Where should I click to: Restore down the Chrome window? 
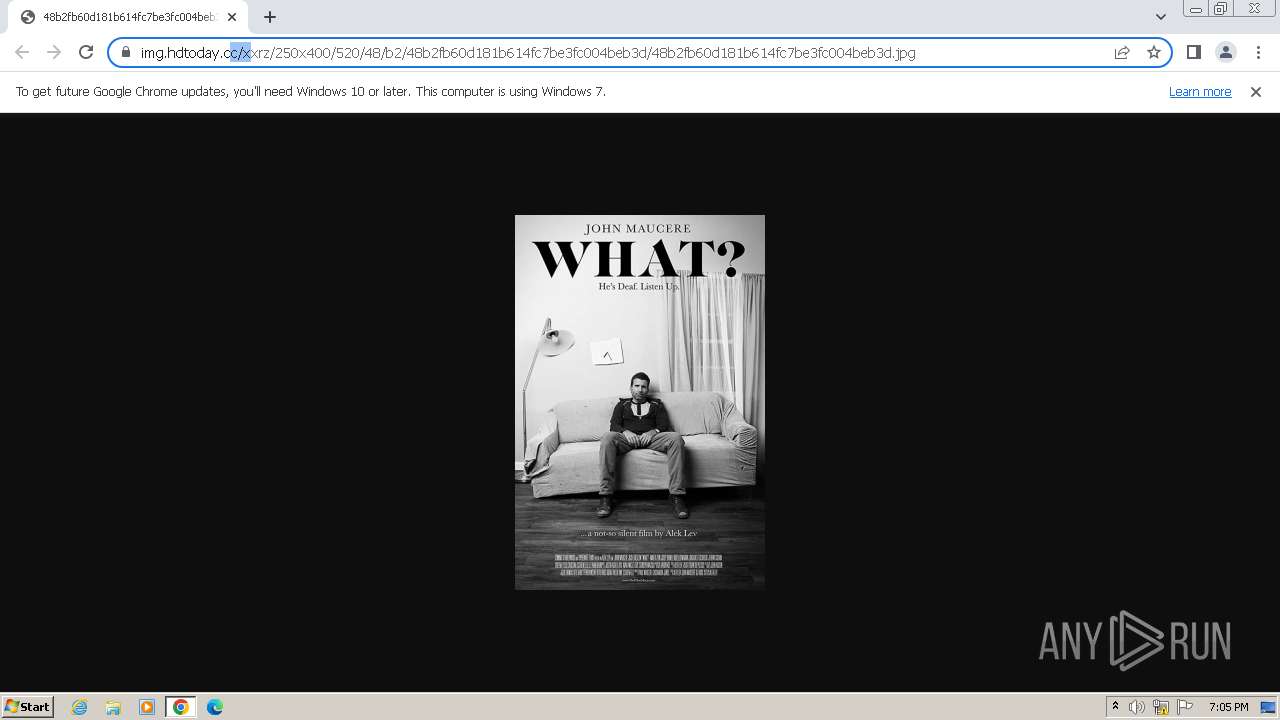1221,9
